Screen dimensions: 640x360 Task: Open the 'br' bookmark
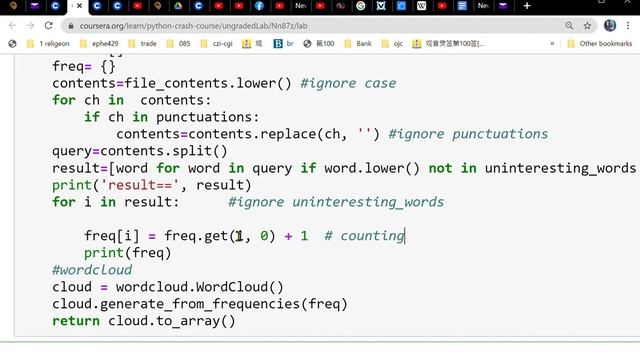tap(284, 44)
